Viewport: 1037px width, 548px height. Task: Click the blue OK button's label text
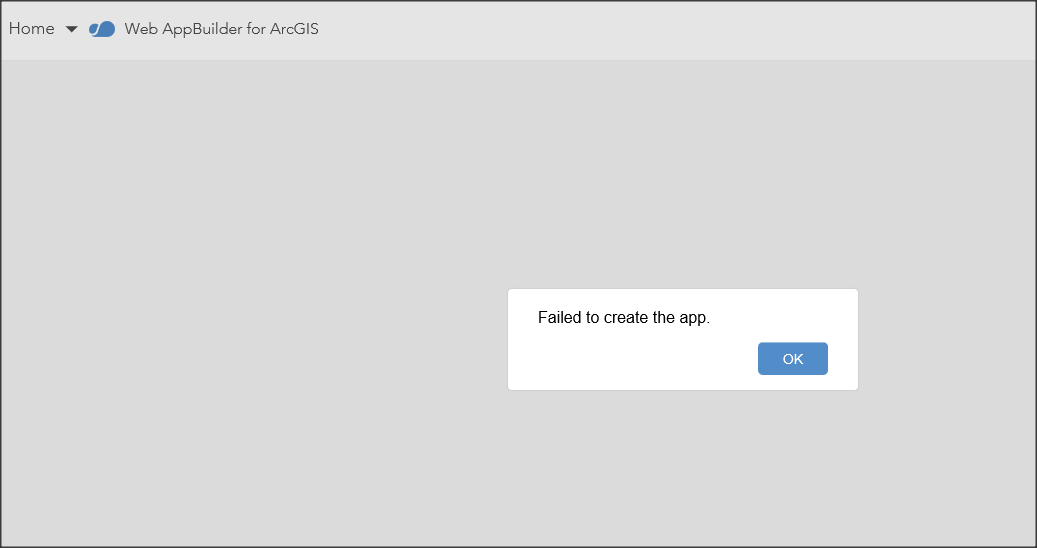tap(792, 359)
